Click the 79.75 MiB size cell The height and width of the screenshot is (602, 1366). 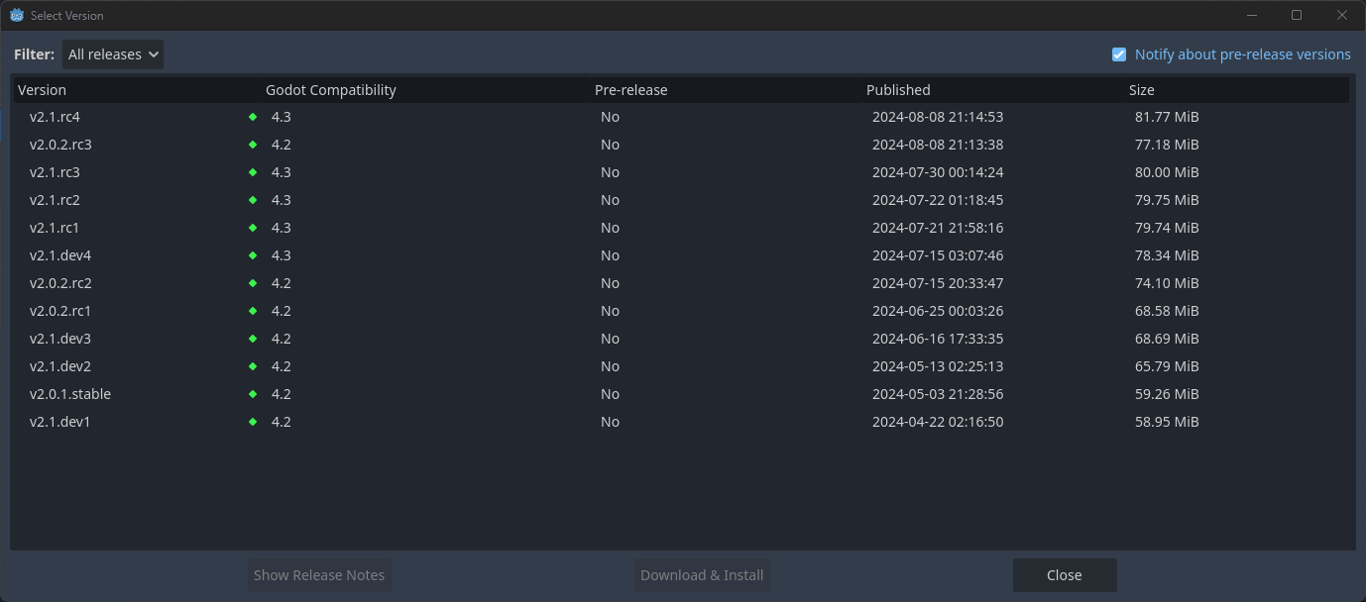pos(1167,200)
